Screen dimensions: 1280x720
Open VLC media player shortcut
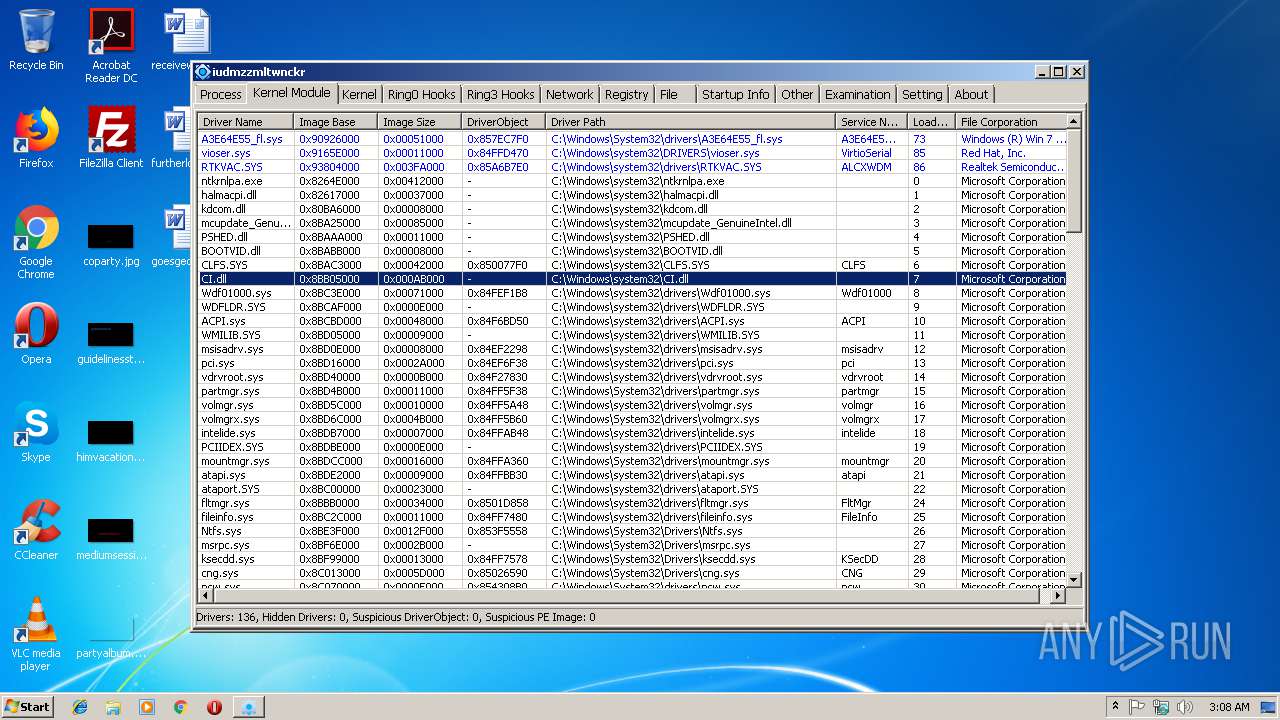36,634
